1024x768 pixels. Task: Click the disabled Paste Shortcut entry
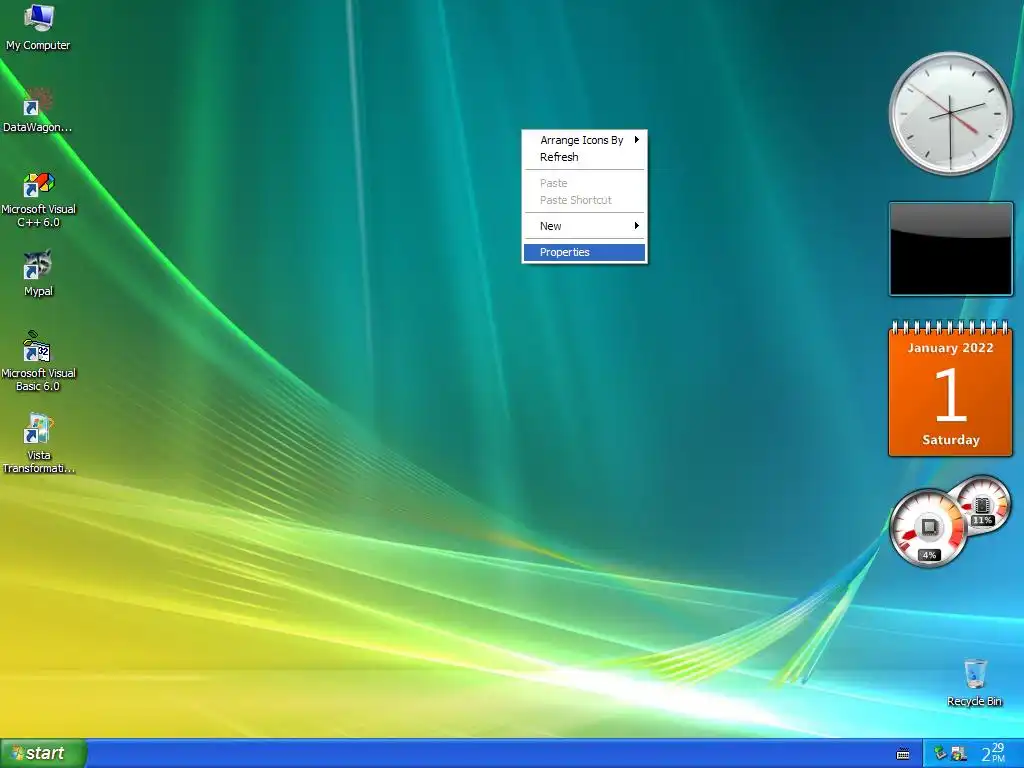pyautogui.click(x=584, y=200)
